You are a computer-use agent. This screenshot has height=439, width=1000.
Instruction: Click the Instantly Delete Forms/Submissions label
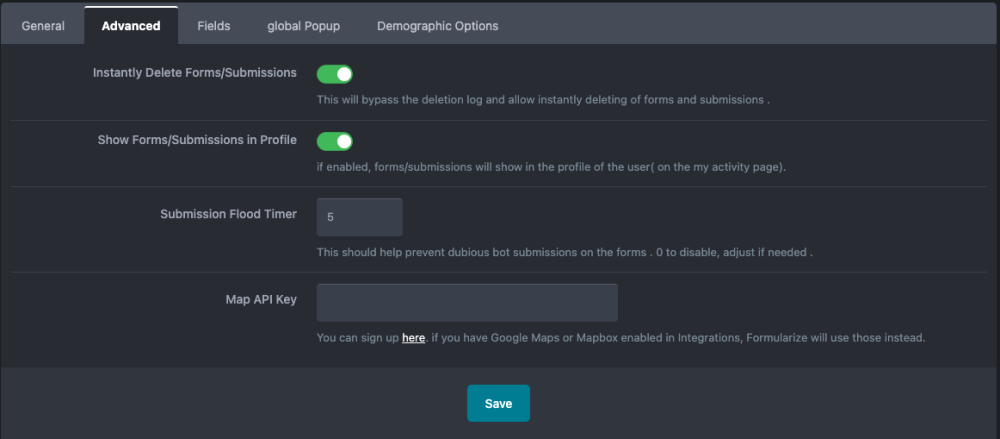click(194, 73)
